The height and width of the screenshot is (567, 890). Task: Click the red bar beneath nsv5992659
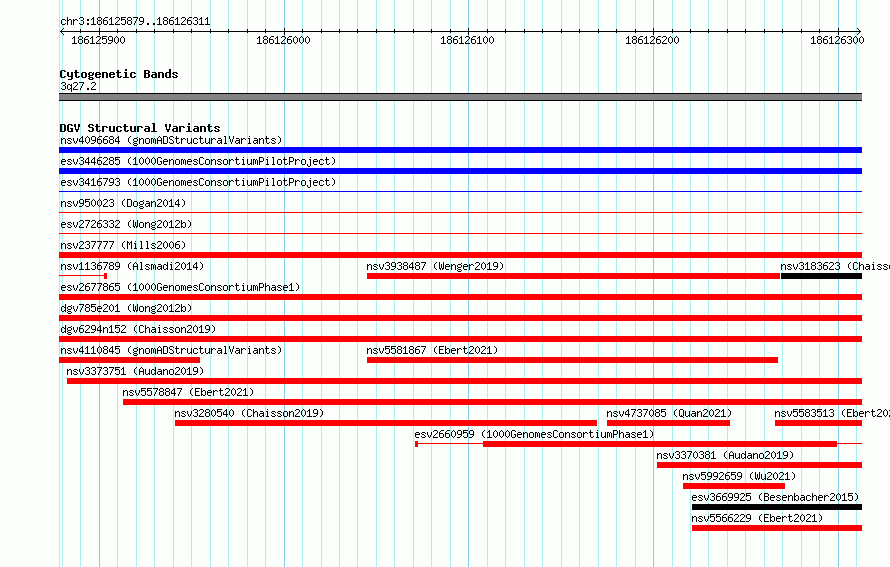tap(734, 486)
